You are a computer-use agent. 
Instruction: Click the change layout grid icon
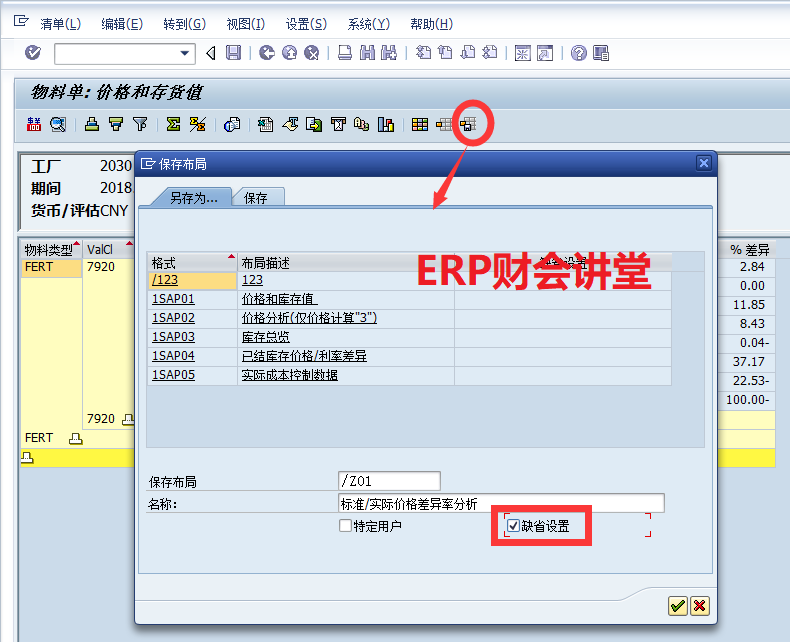[420, 125]
